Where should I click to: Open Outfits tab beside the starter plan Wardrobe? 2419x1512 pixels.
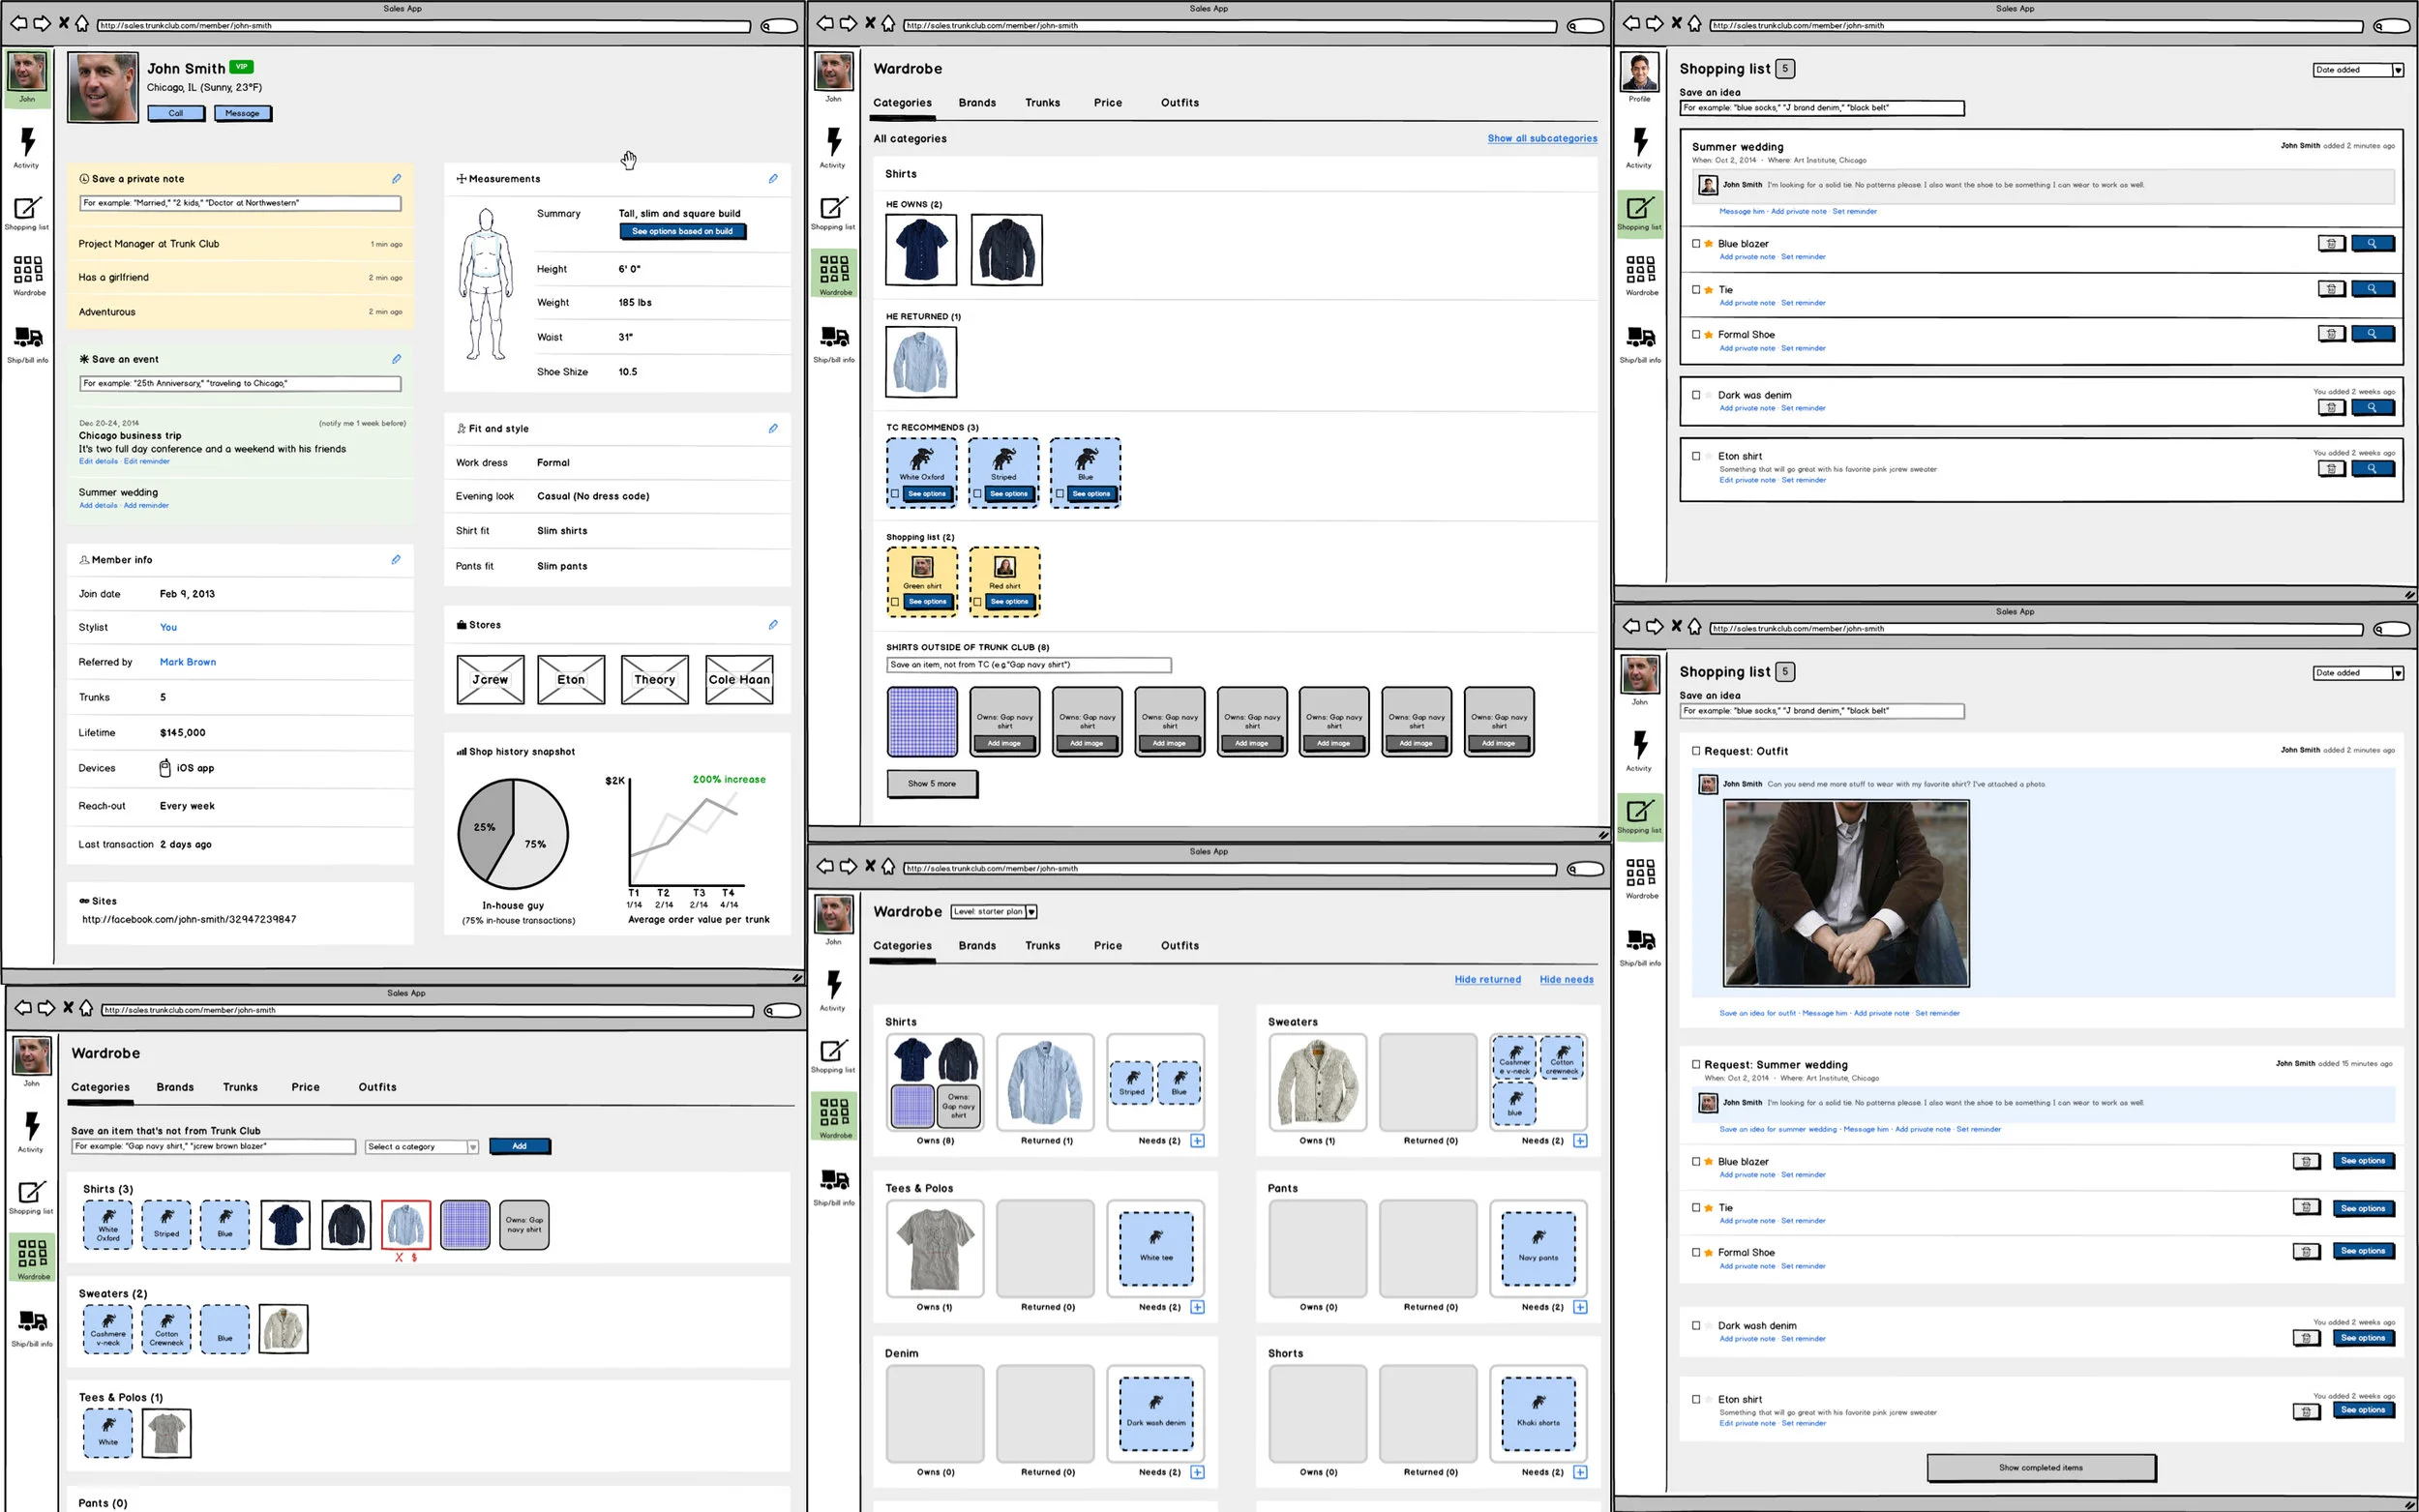click(1179, 945)
